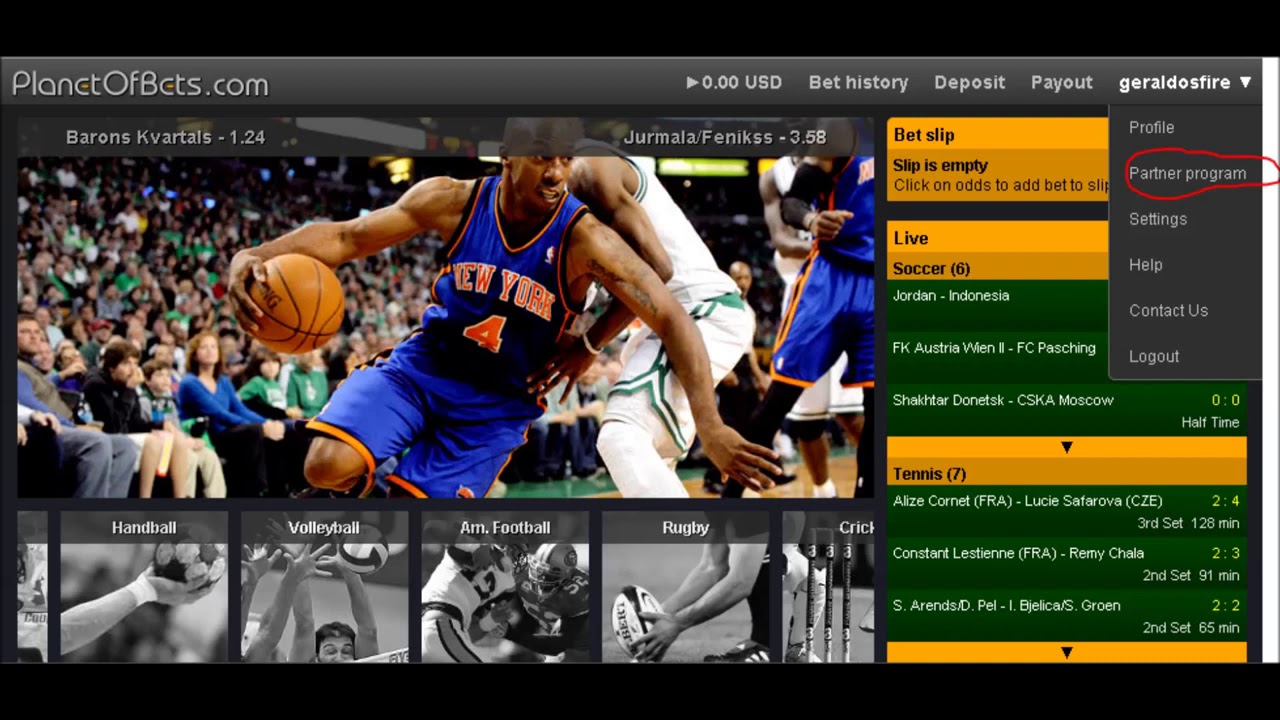Select Contact Us menu entry

pos(1168,311)
